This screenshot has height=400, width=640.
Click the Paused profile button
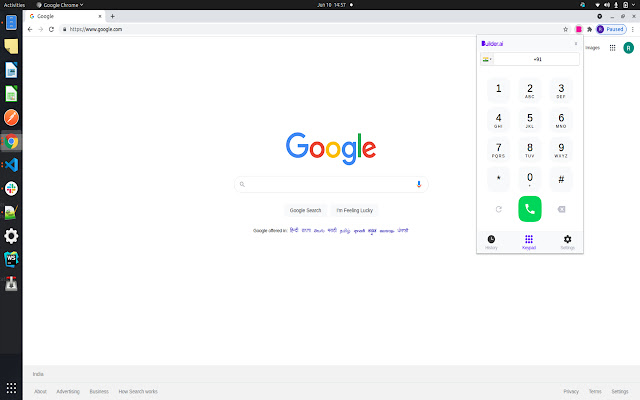click(x=611, y=29)
